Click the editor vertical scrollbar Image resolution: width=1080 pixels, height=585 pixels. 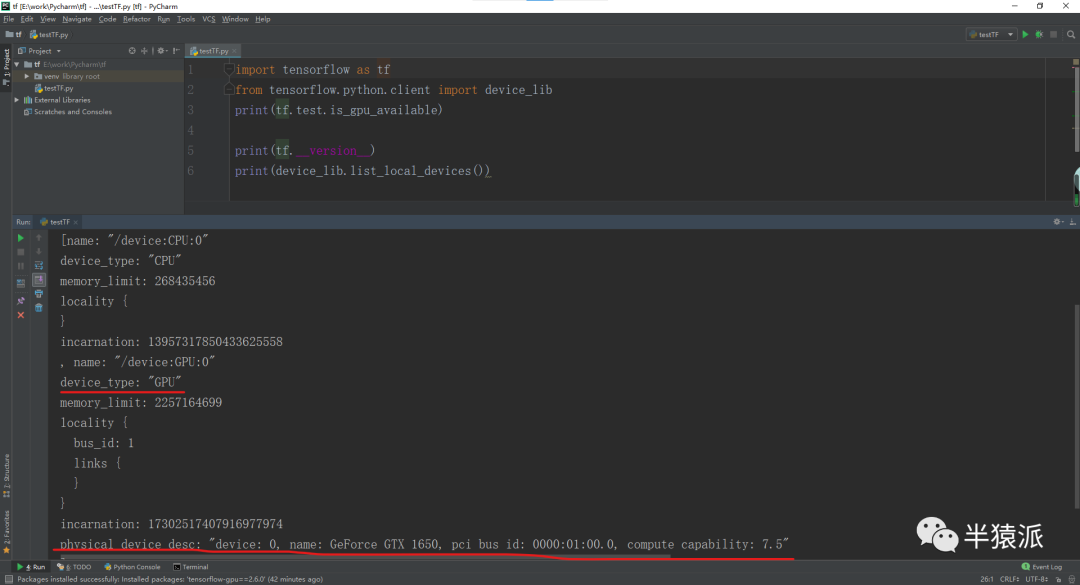pyautogui.click(x=1076, y=110)
